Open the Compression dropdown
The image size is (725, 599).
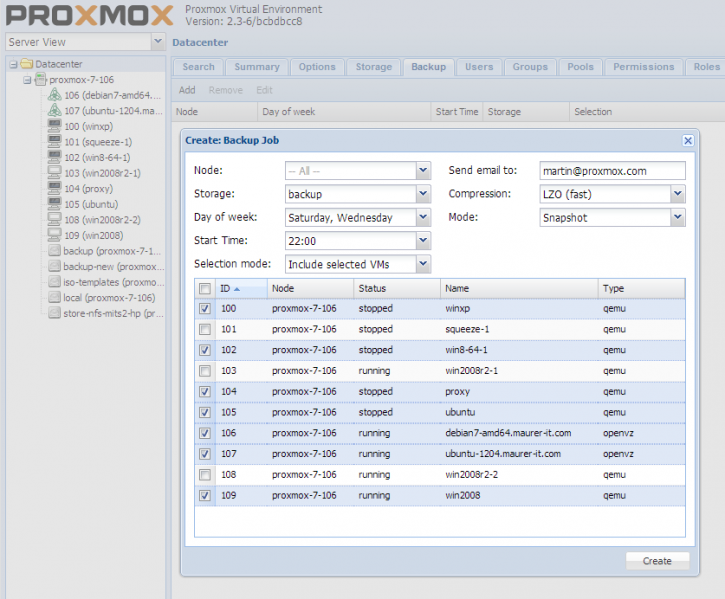[678, 194]
